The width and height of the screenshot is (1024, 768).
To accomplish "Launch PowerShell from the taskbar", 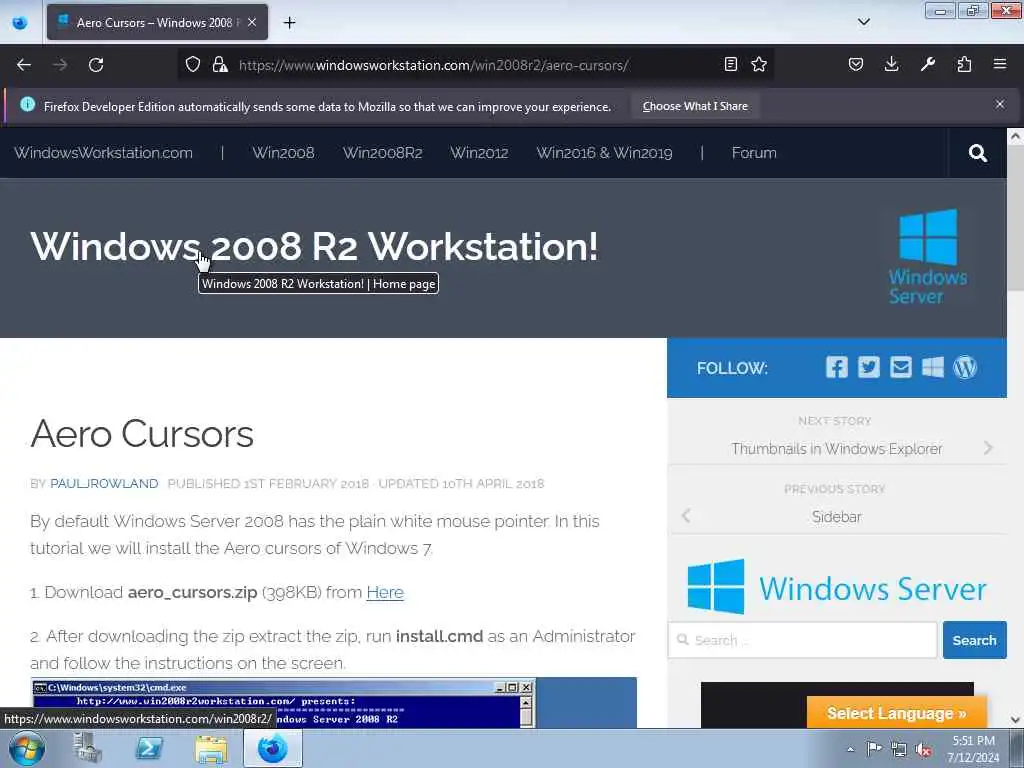I will (x=150, y=748).
